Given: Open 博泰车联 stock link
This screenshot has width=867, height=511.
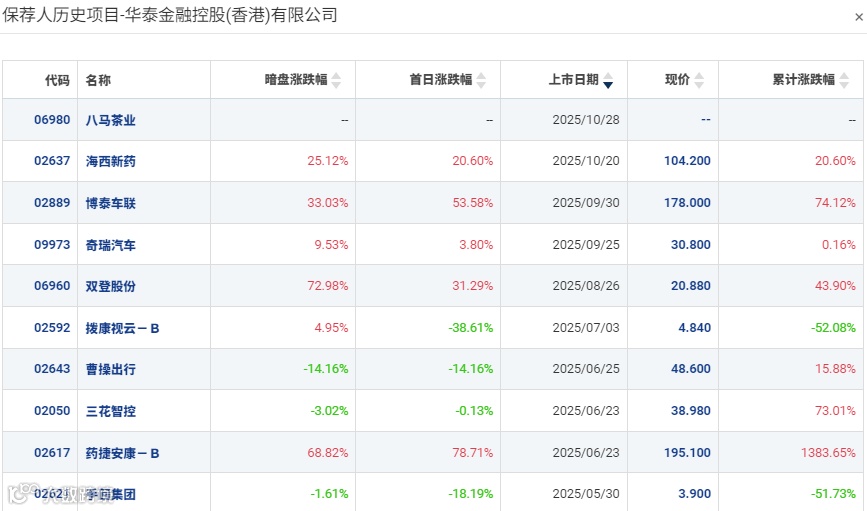Looking at the screenshot, I should coord(111,203).
